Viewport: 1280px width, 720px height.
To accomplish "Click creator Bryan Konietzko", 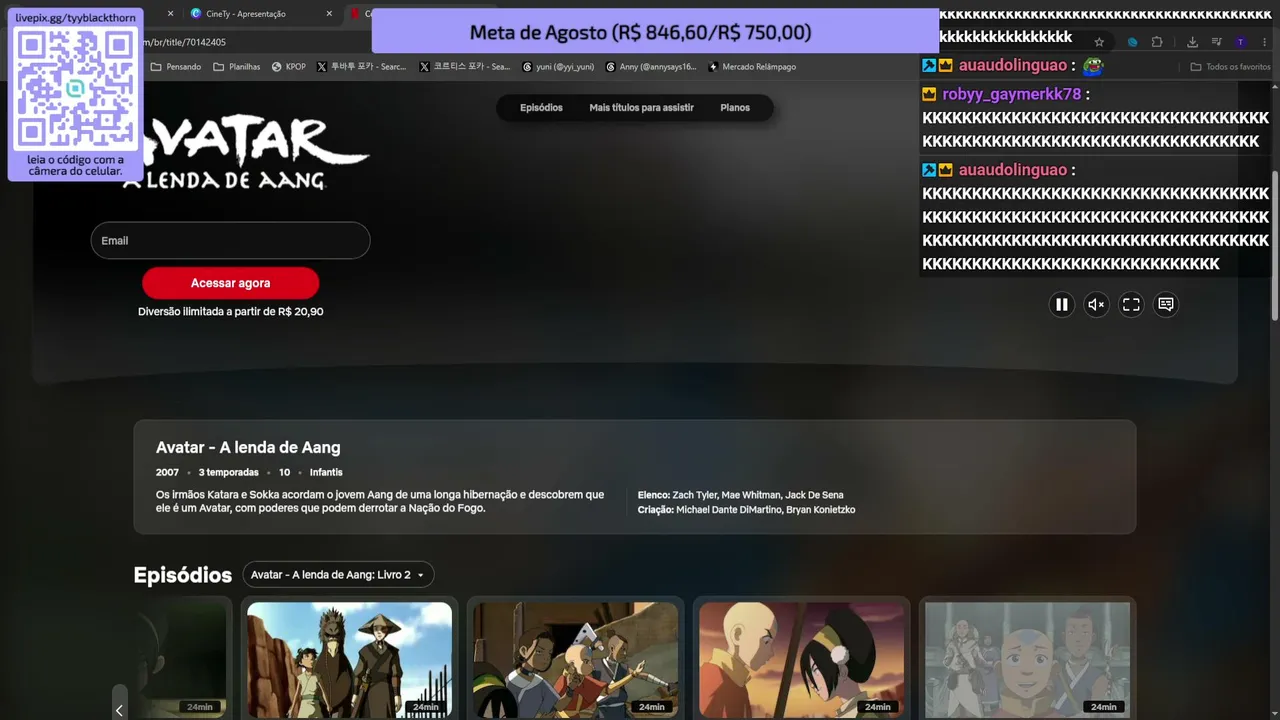I will tap(819, 510).
